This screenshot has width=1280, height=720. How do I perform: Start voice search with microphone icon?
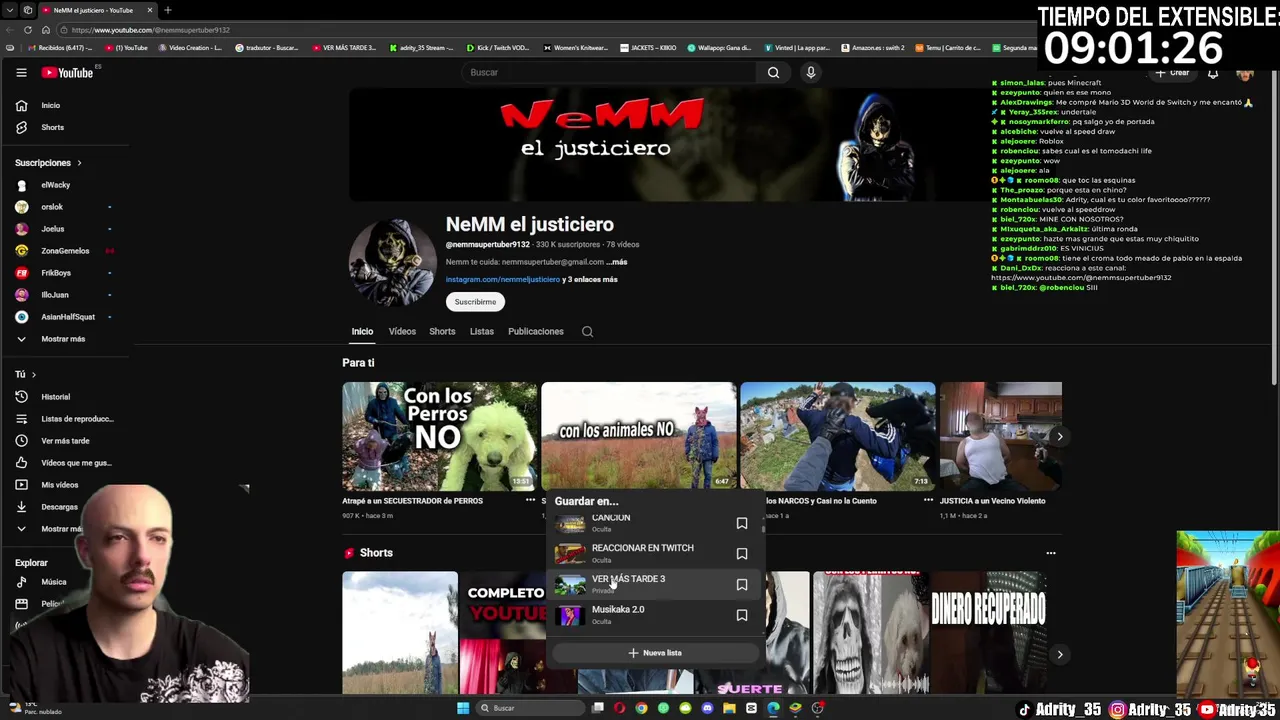(811, 72)
